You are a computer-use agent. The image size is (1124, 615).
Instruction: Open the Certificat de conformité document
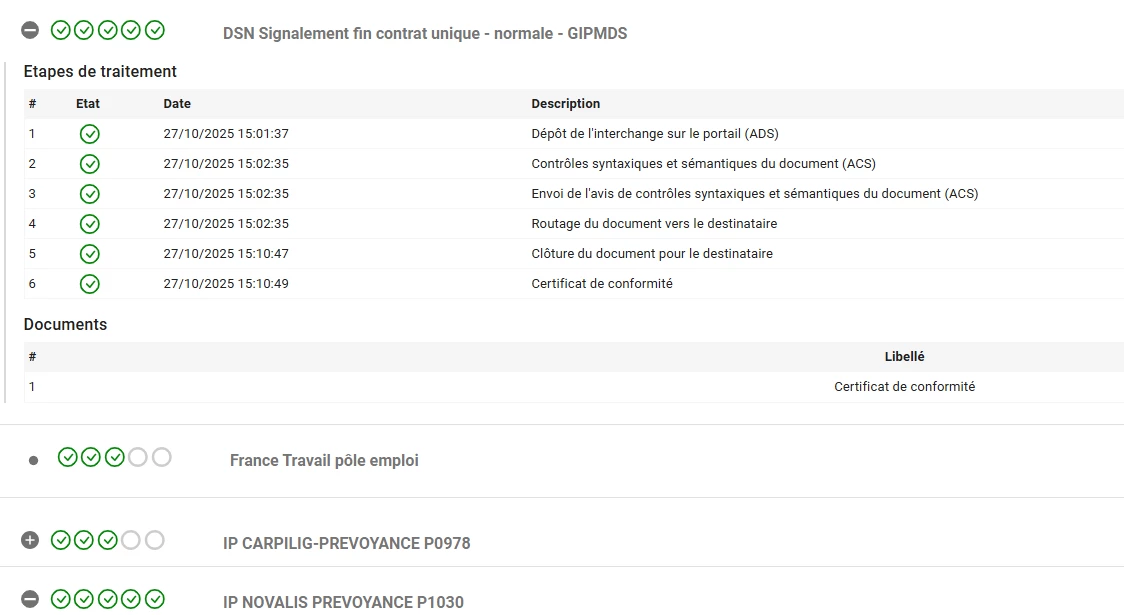[904, 387]
